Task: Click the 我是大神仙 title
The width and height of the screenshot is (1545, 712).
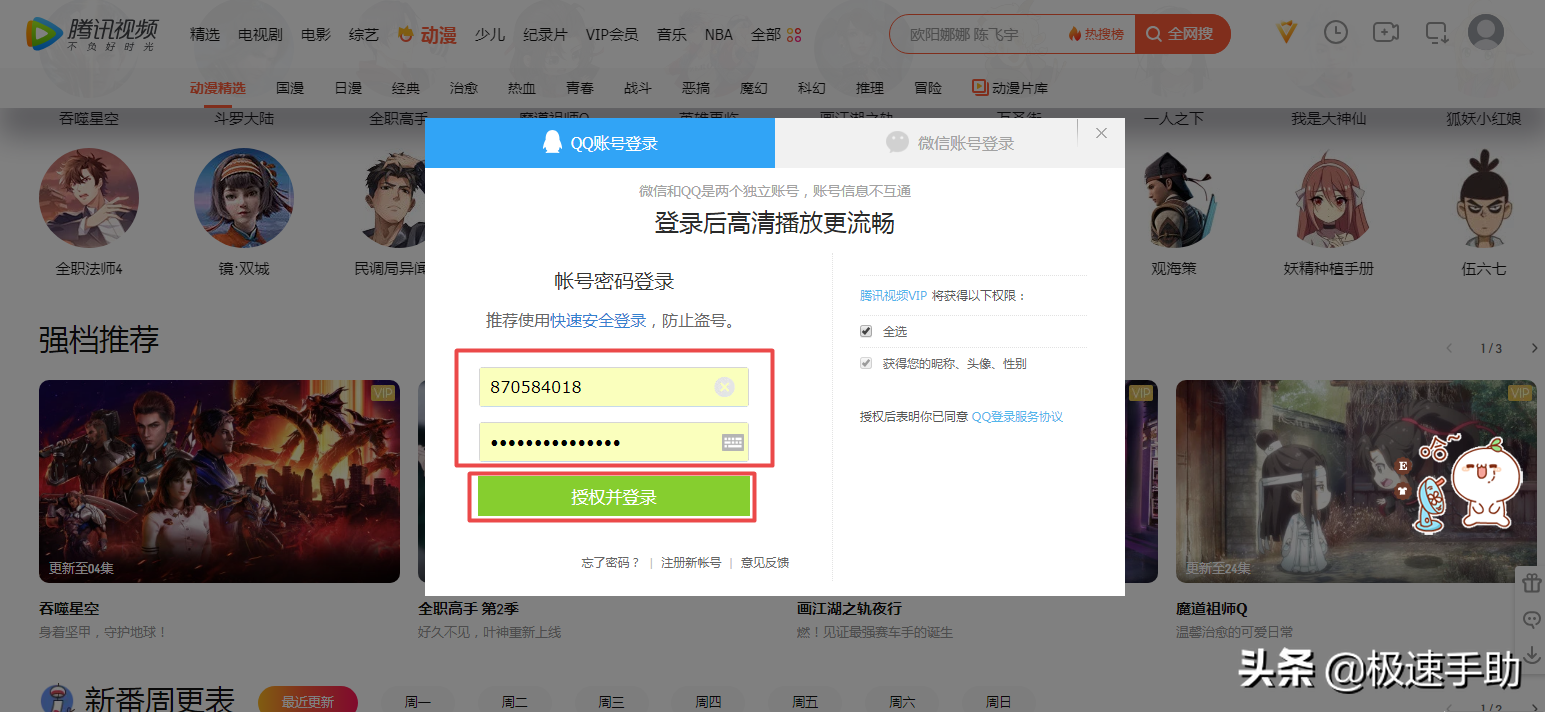Action: (1328, 119)
